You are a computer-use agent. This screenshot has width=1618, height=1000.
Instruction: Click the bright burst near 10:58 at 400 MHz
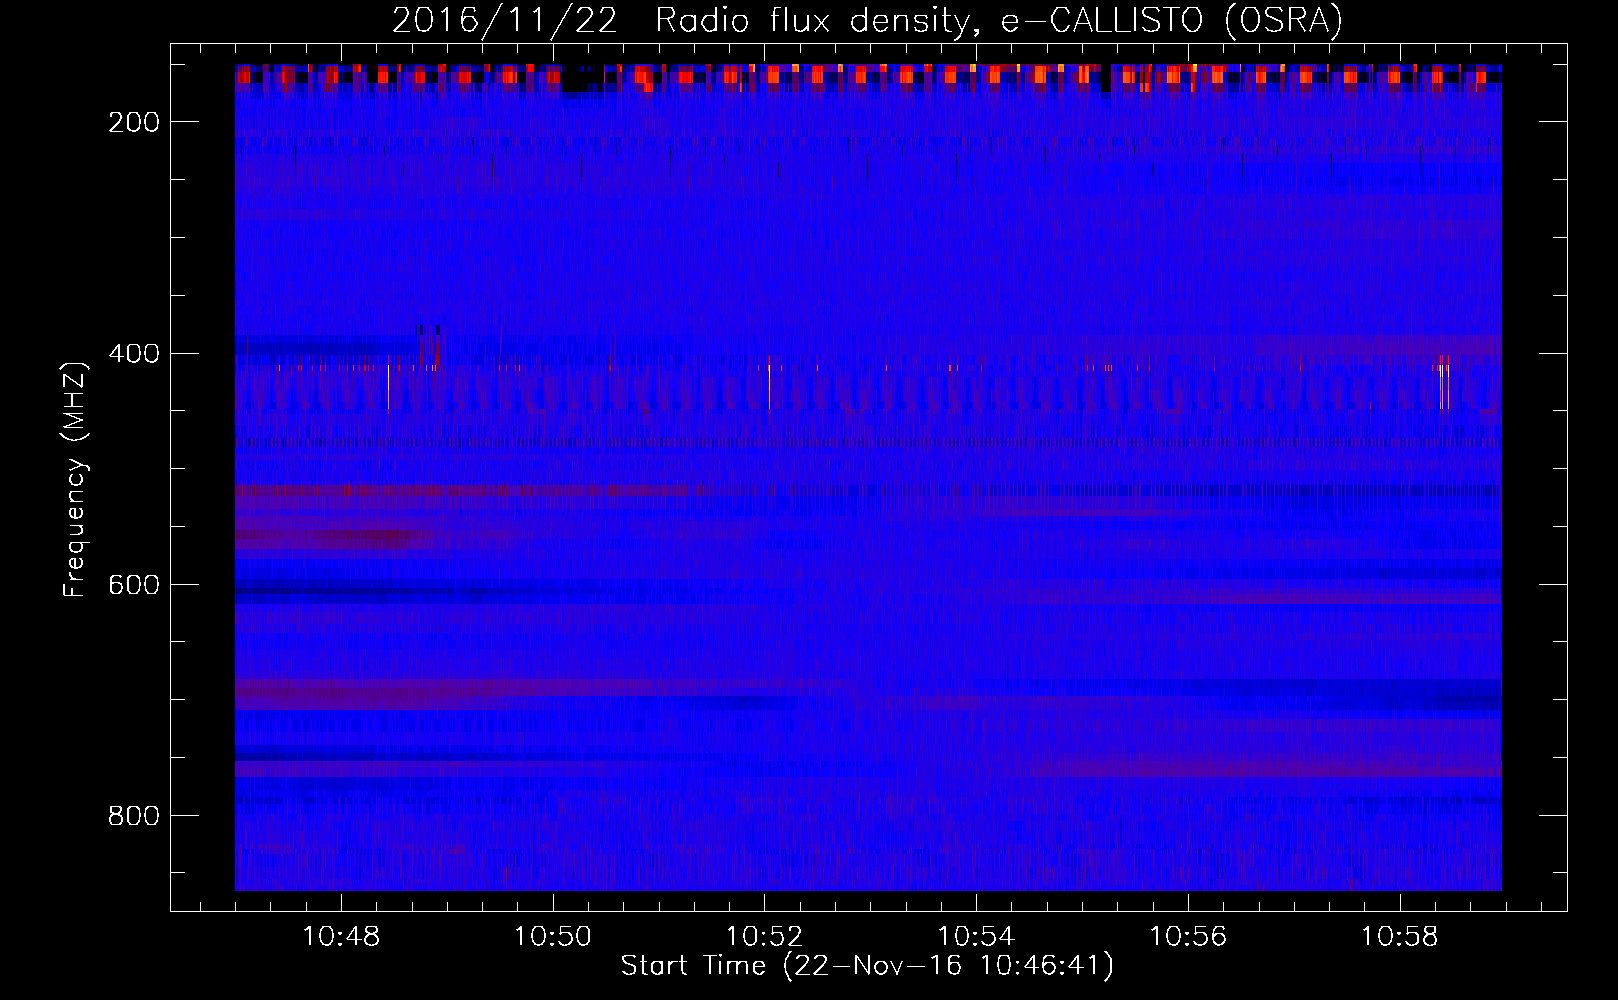coord(1443,382)
